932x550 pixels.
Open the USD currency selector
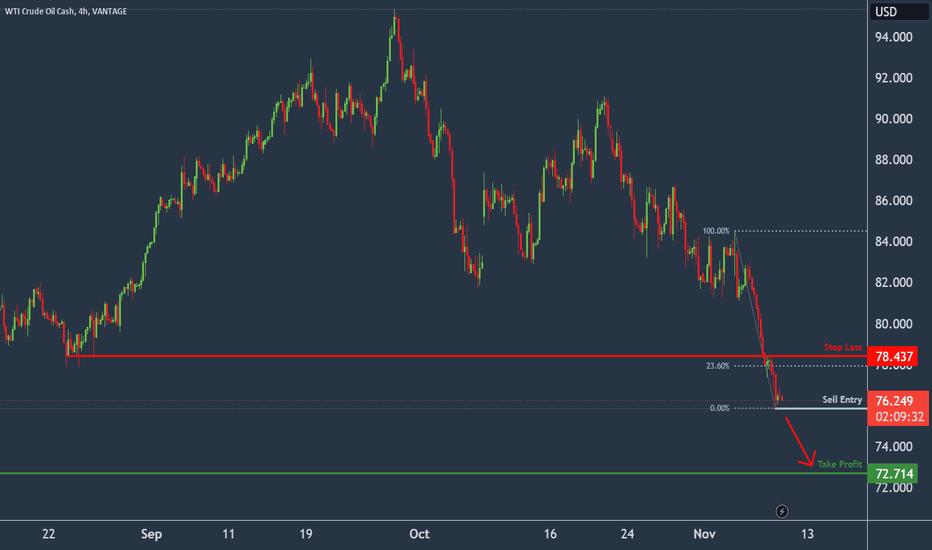[898, 12]
